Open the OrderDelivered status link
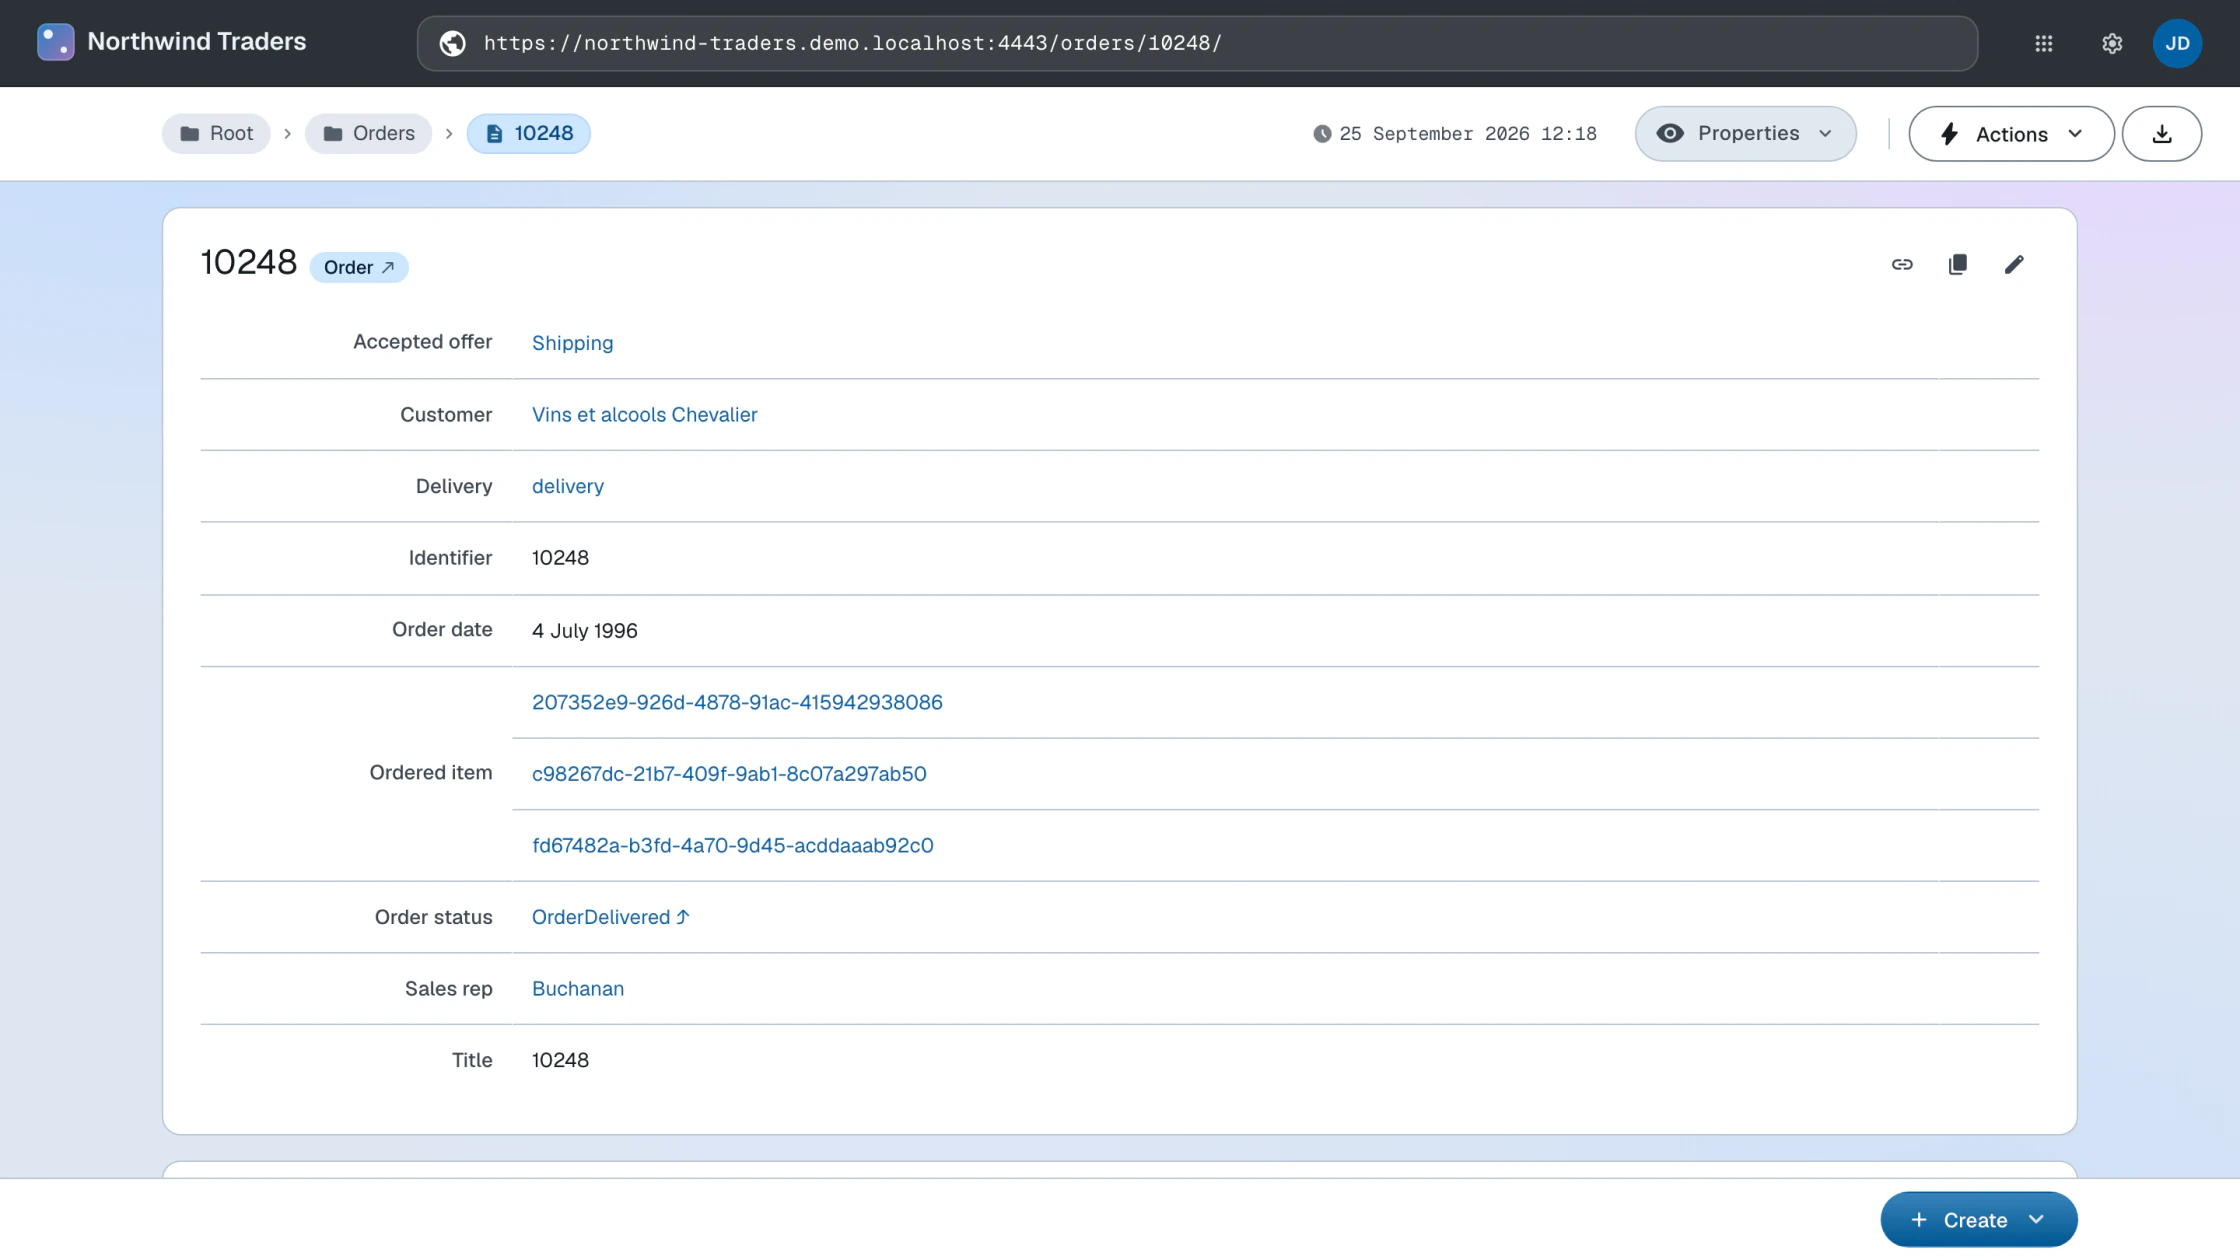This screenshot has width=2240, height=1260. [610, 918]
